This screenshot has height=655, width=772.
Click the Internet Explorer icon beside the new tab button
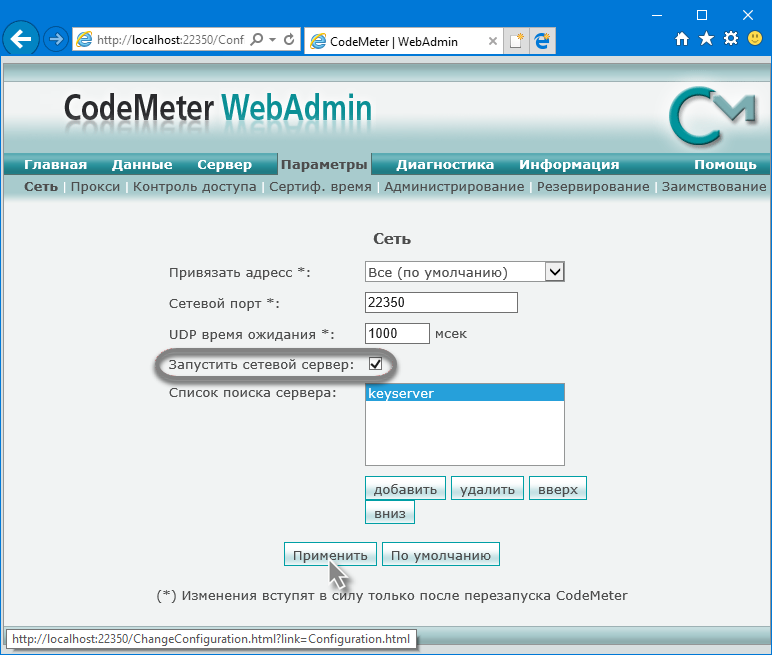[543, 41]
